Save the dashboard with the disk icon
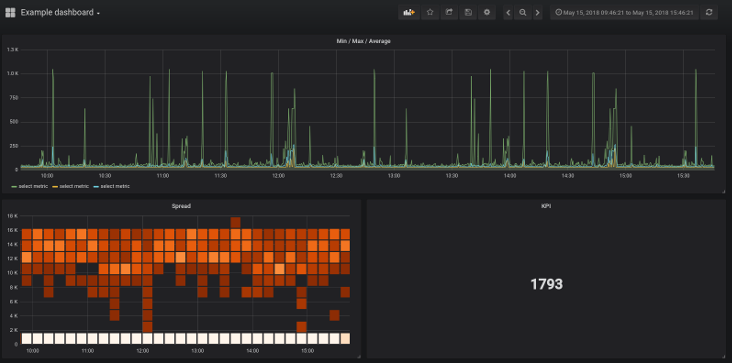Screen dimensions: 732x363 pyautogui.click(x=468, y=13)
